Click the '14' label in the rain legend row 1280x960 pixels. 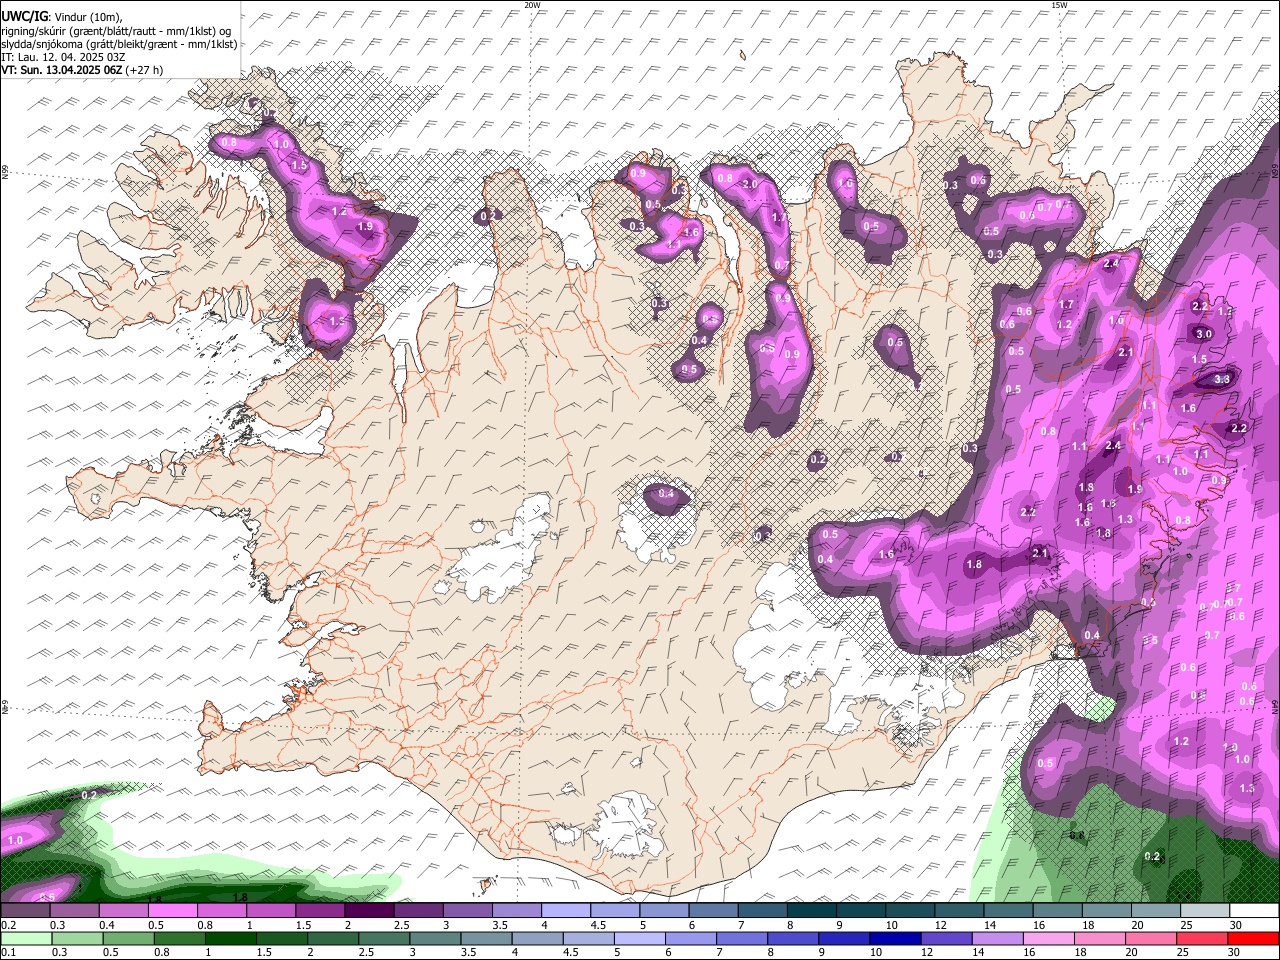[980, 953]
